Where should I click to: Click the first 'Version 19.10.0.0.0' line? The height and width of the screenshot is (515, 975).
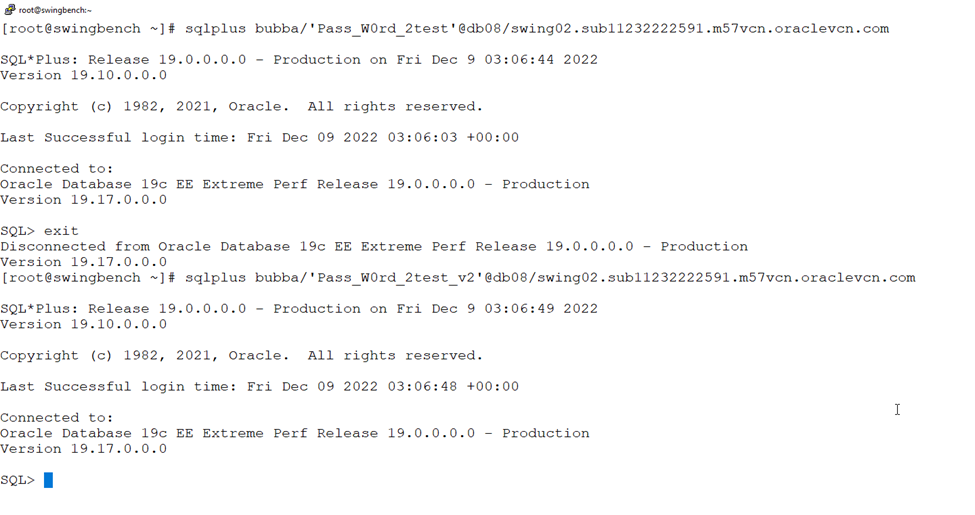83,75
